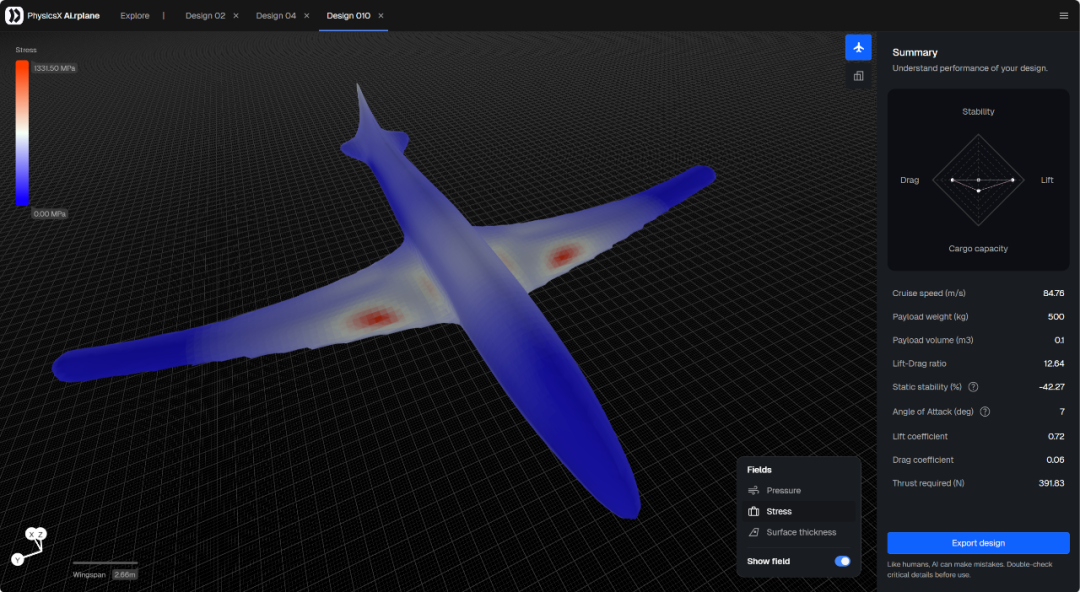Close the Design 02 tab
The width and height of the screenshot is (1080, 592).
click(x=236, y=16)
